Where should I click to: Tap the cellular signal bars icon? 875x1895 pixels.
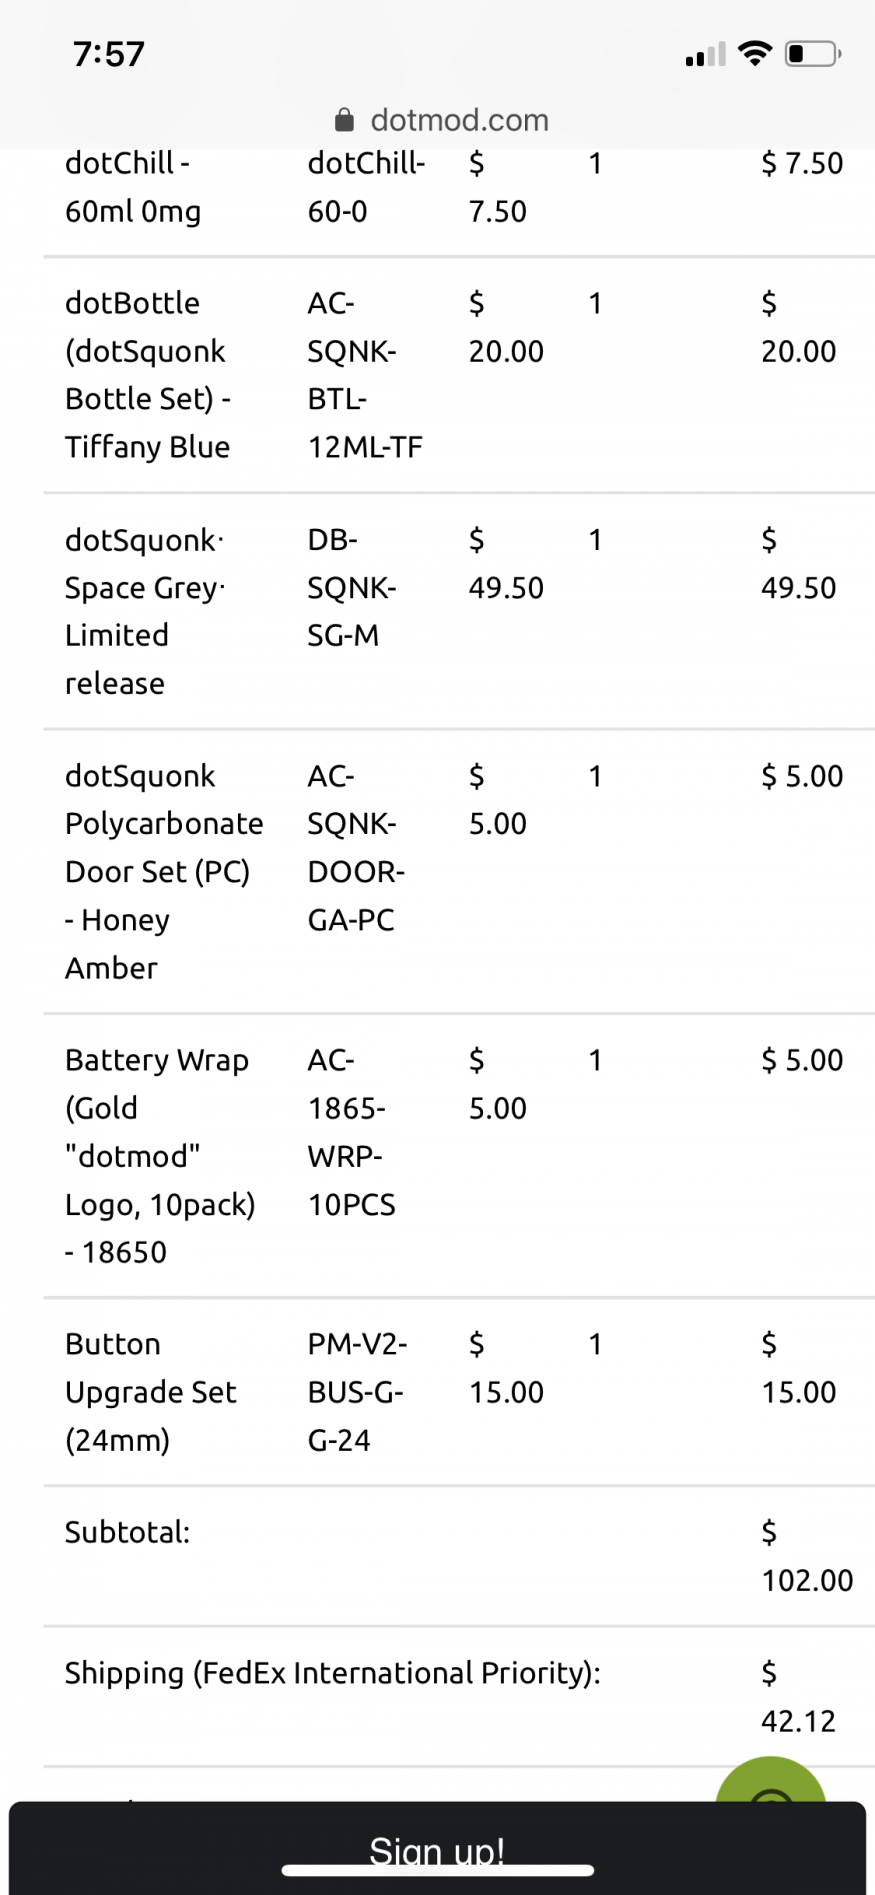(x=705, y=55)
